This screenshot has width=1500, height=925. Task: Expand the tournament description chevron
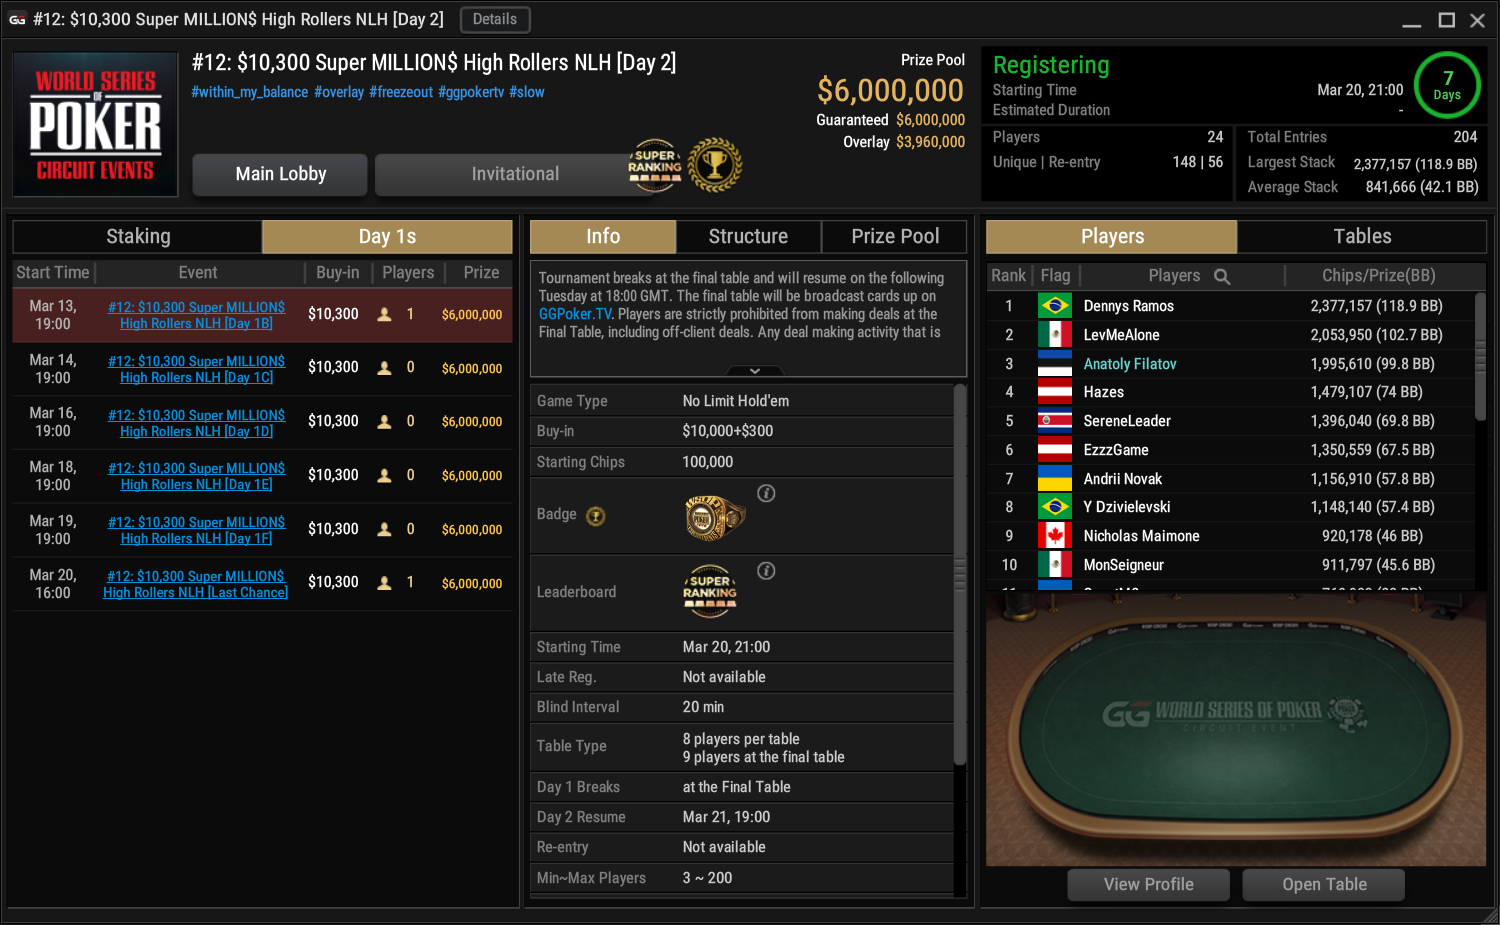pos(755,371)
